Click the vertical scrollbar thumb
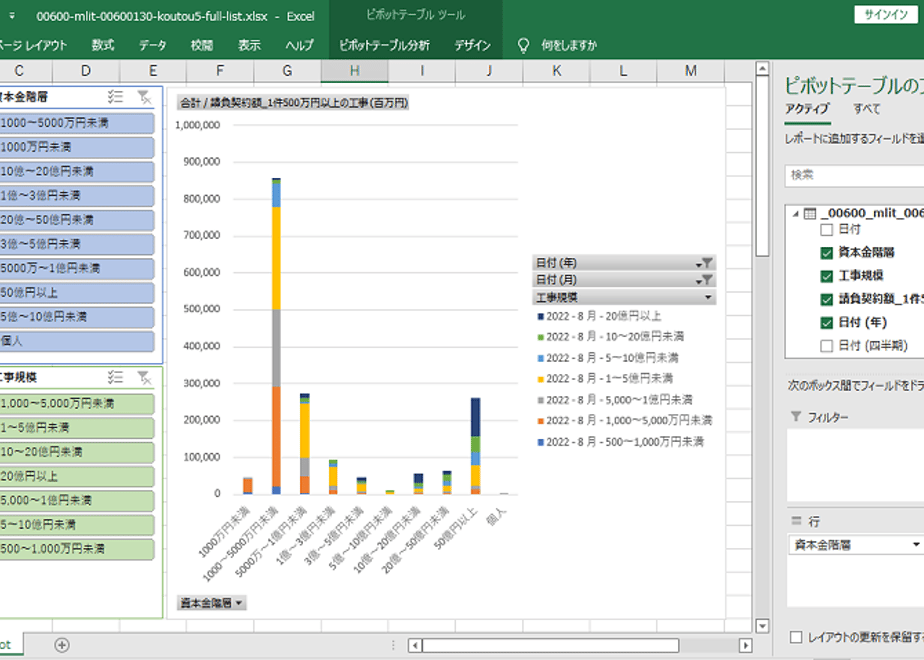This screenshot has width=924, height=660. [762, 166]
